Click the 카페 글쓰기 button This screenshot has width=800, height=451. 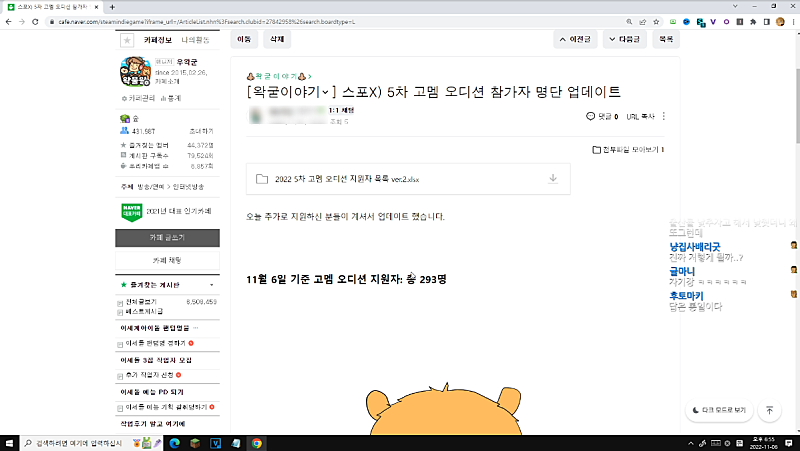pyautogui.click(x=167, y=238)
